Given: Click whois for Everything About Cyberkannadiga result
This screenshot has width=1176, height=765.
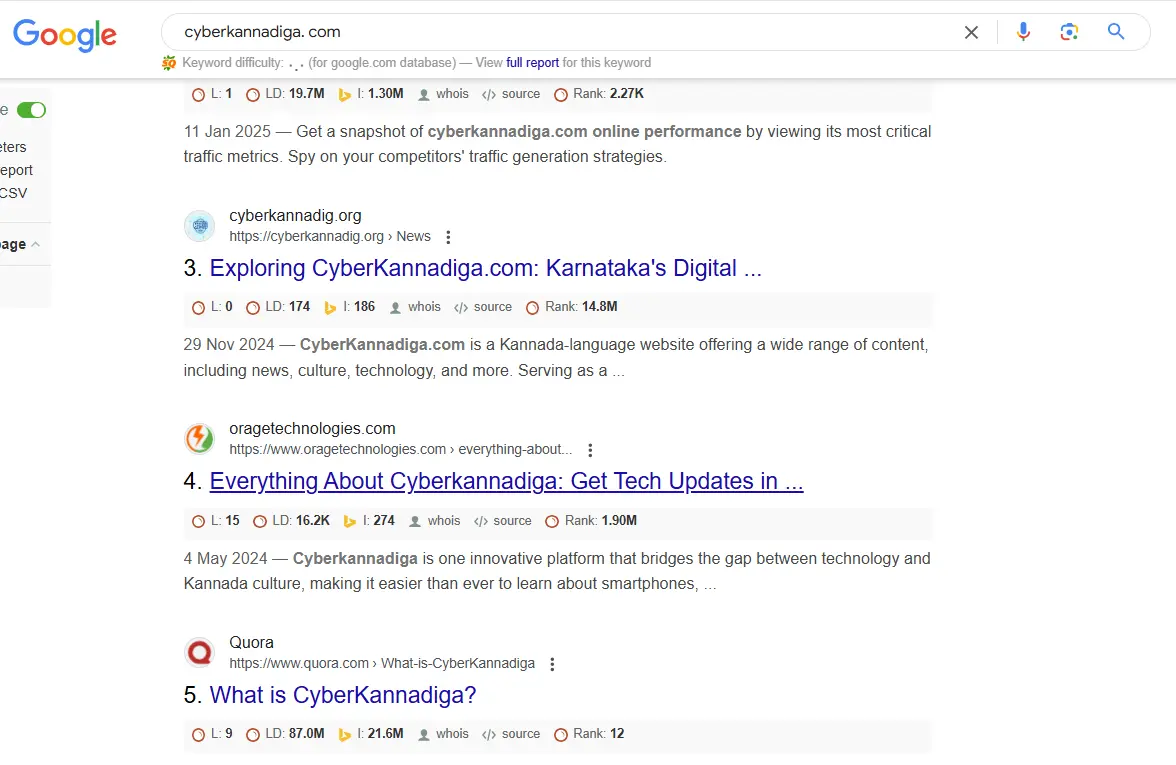Looking at the screenshot, I should click(x=436, y=520).
